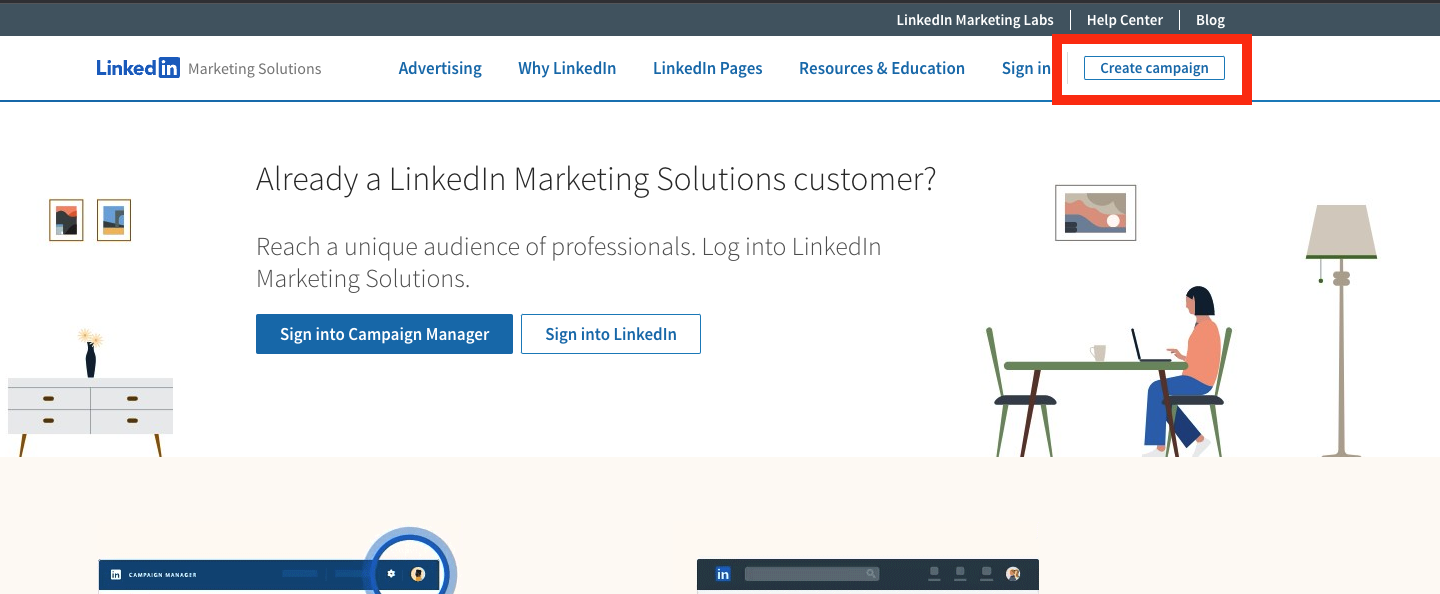Open LinkedIn Marketing Labs link

tap(975, 20)
